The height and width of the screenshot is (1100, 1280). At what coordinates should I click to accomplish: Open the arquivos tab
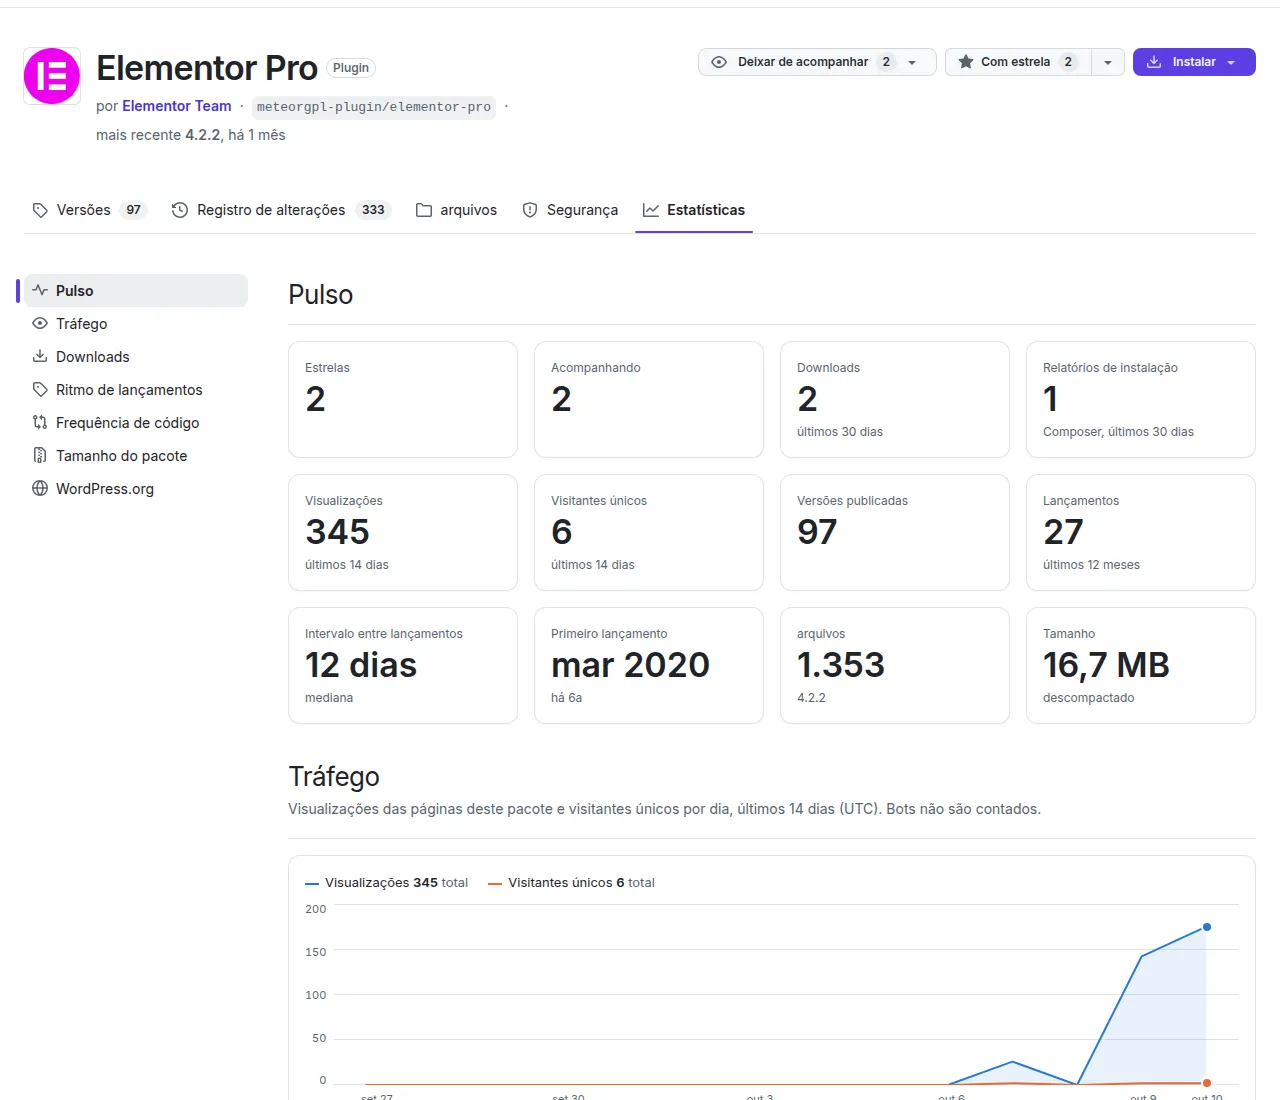(457, 210)
